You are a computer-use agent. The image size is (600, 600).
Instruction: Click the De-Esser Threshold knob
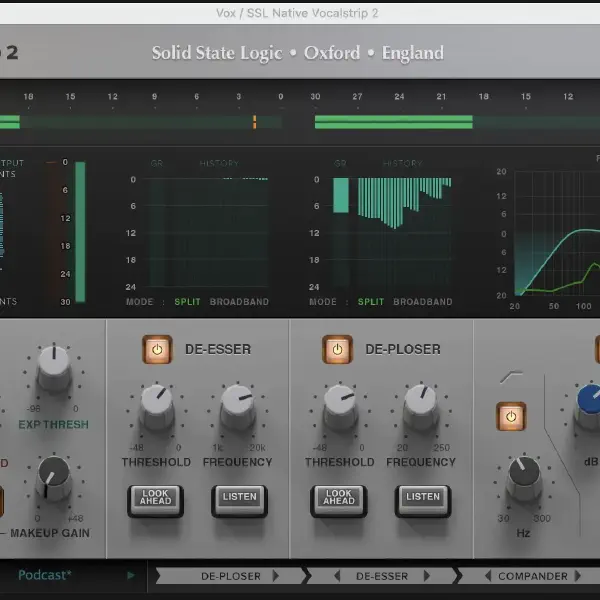(x=157, y=406)
